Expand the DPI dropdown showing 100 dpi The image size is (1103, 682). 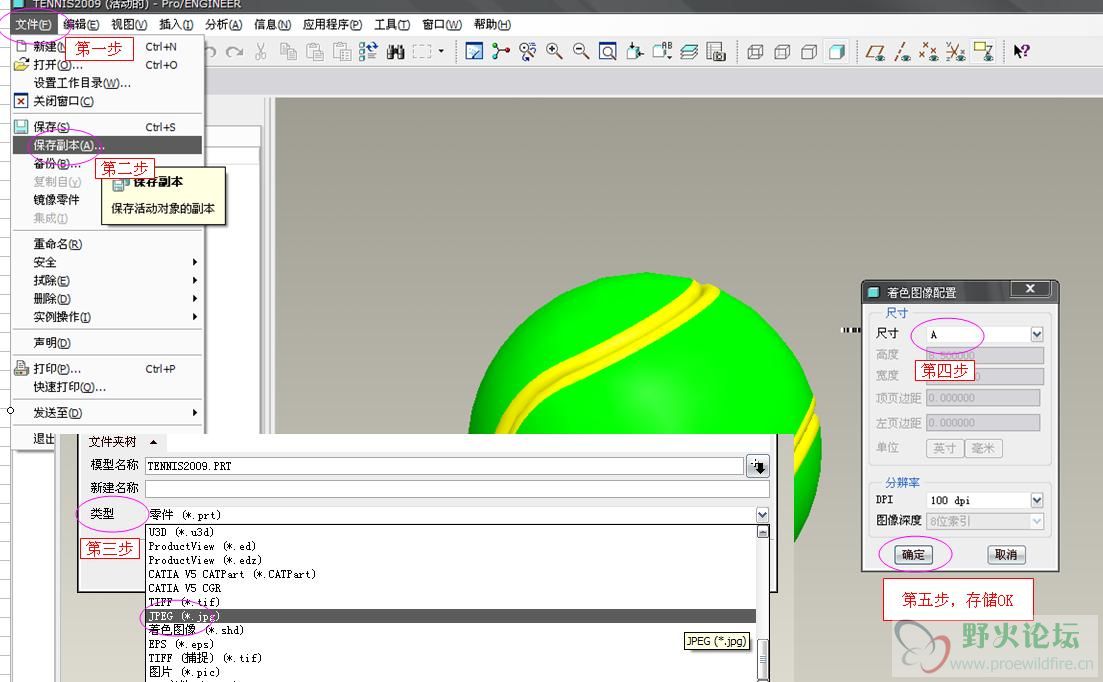(1036, 500)
